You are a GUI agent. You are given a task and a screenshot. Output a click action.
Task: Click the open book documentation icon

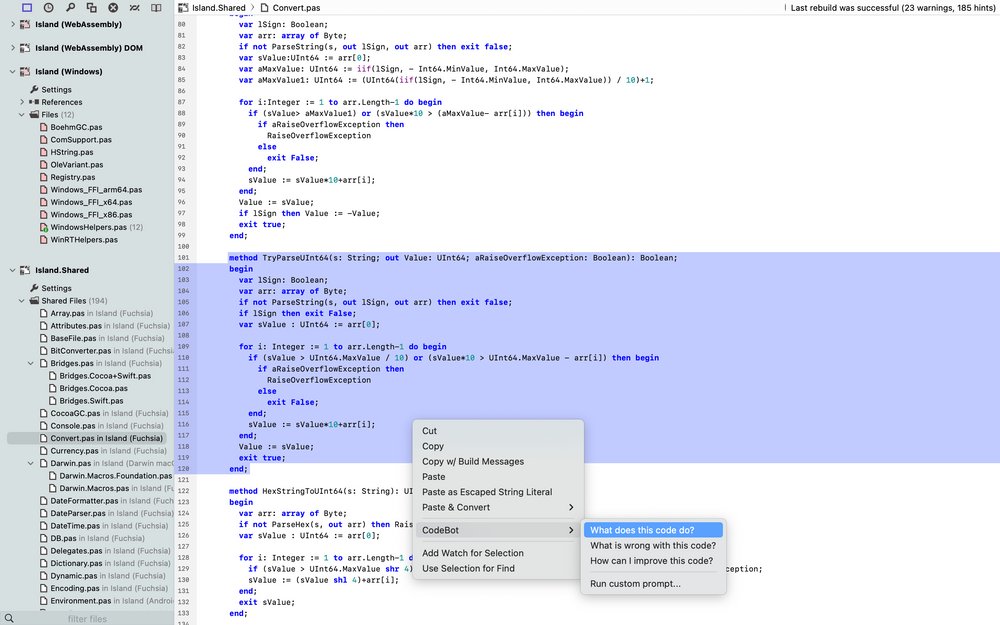tap(156, 7)
